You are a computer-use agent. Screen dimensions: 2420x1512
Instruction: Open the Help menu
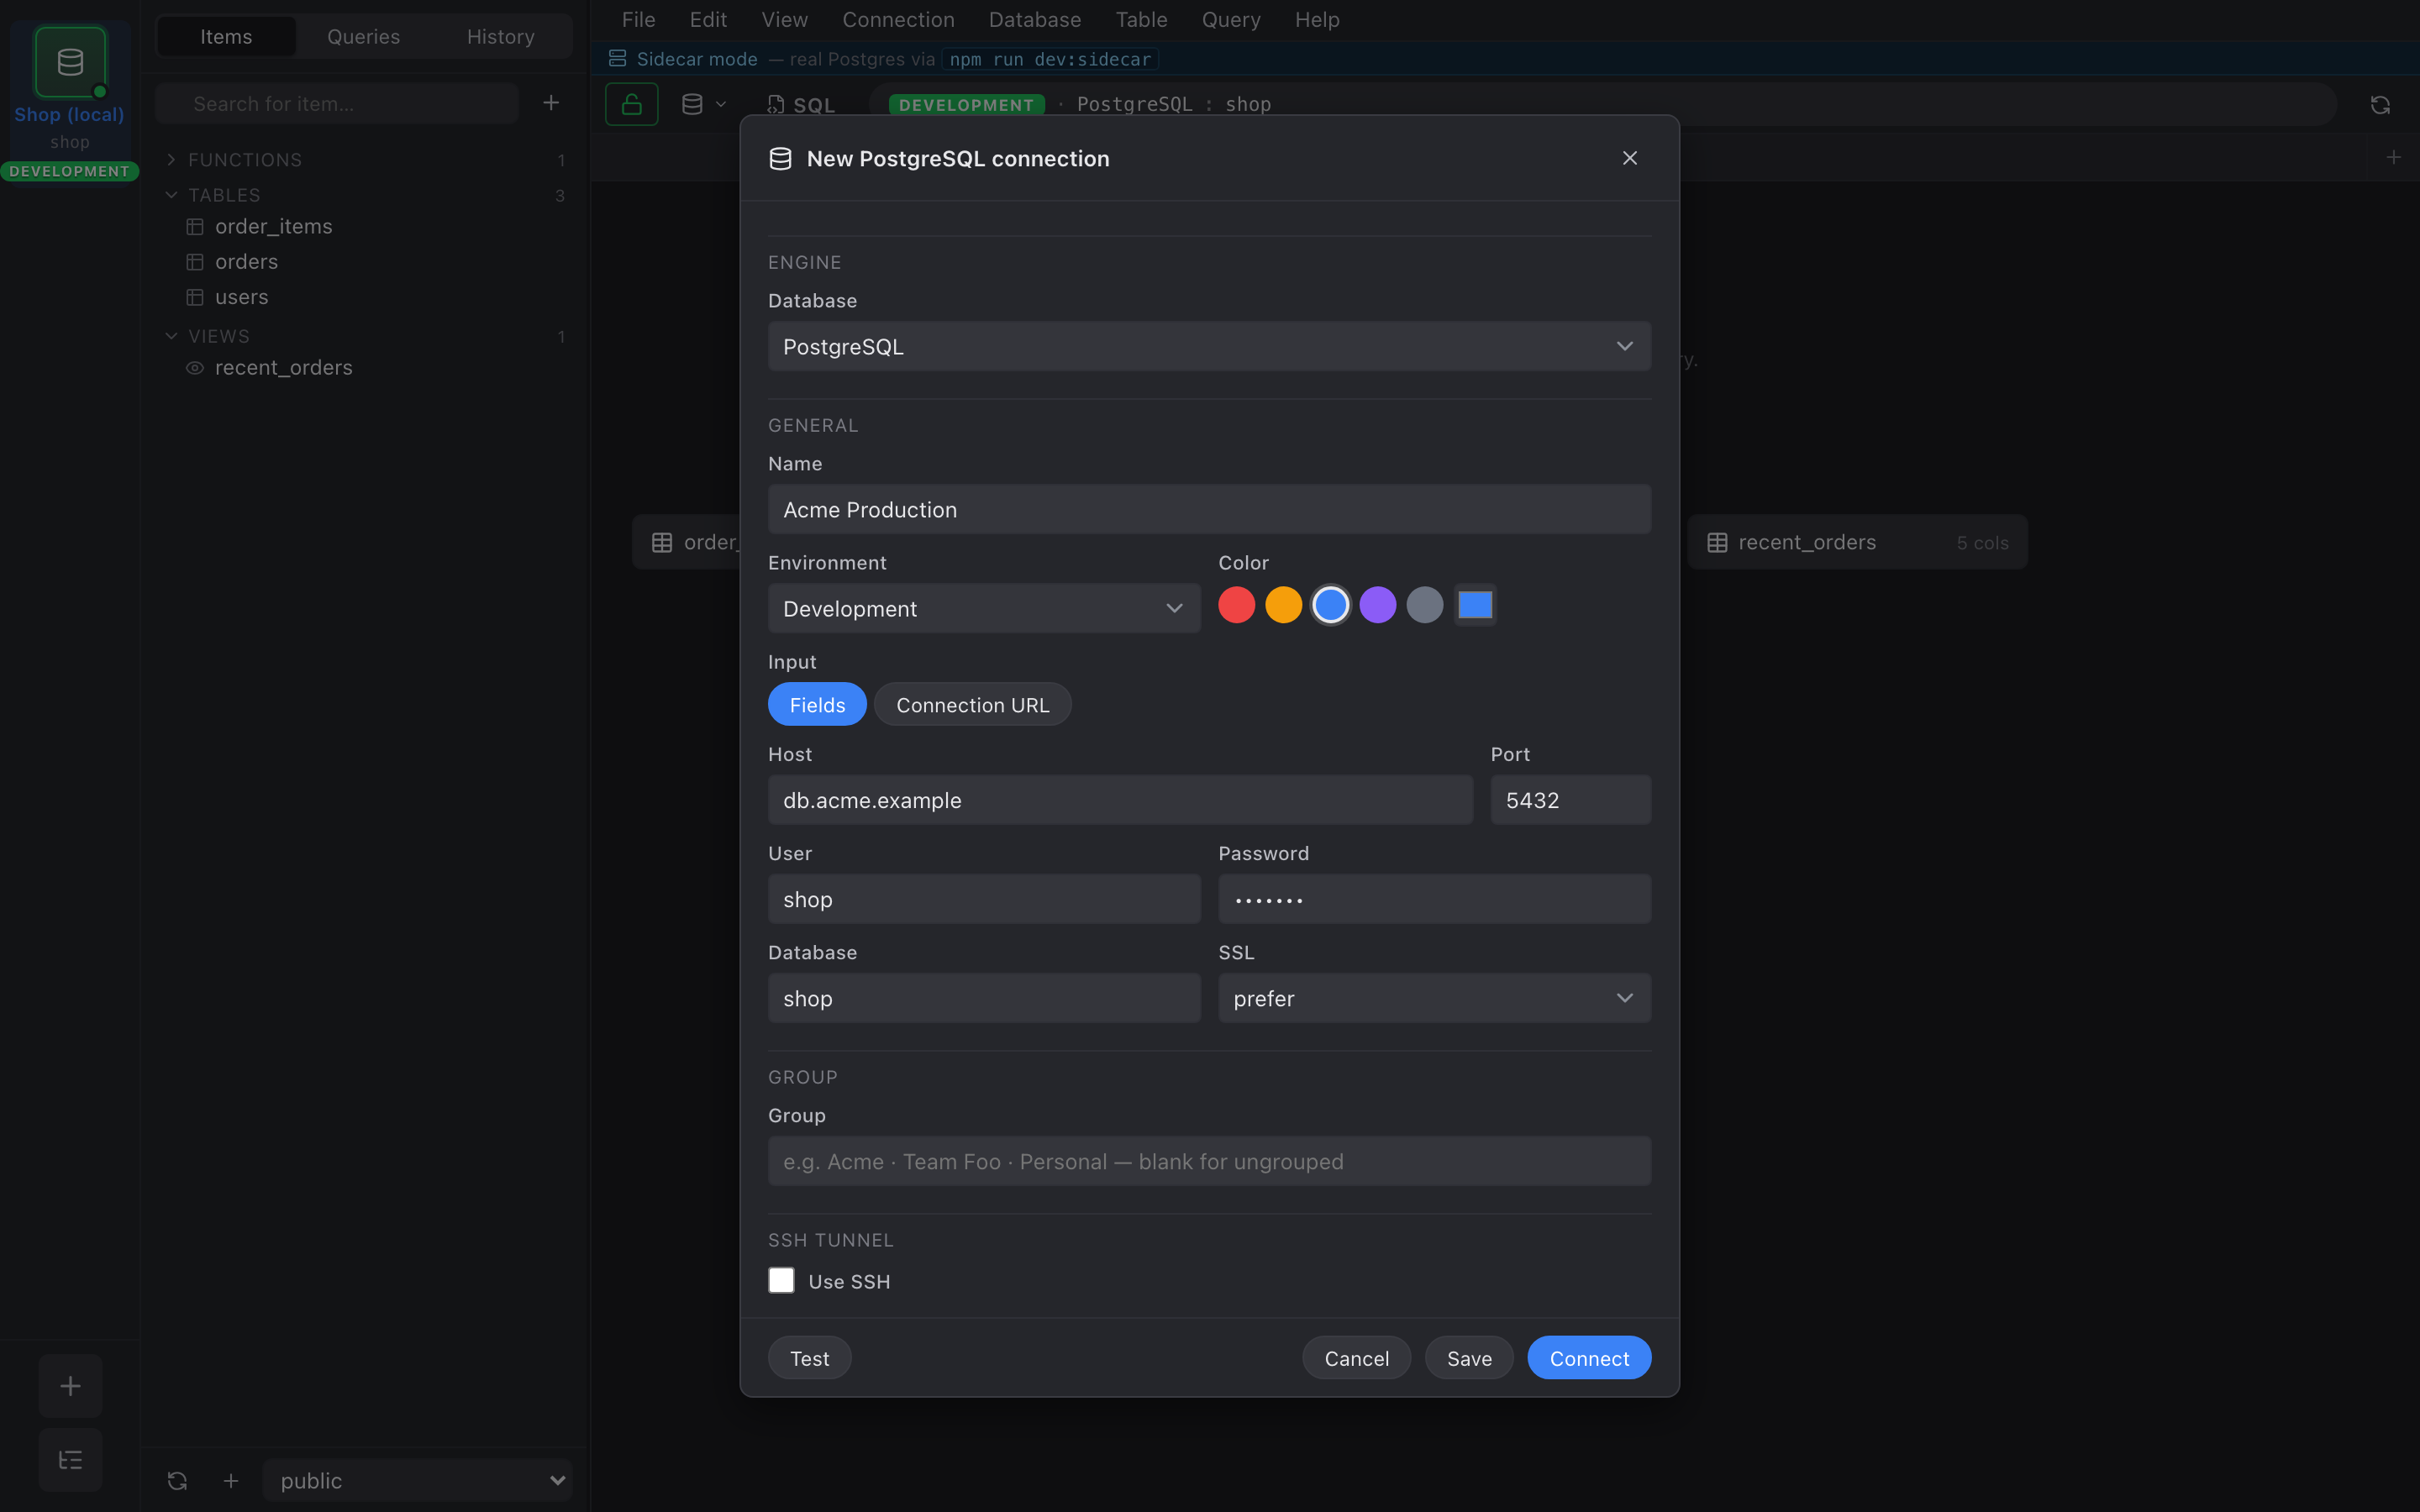pos(1317,20)
